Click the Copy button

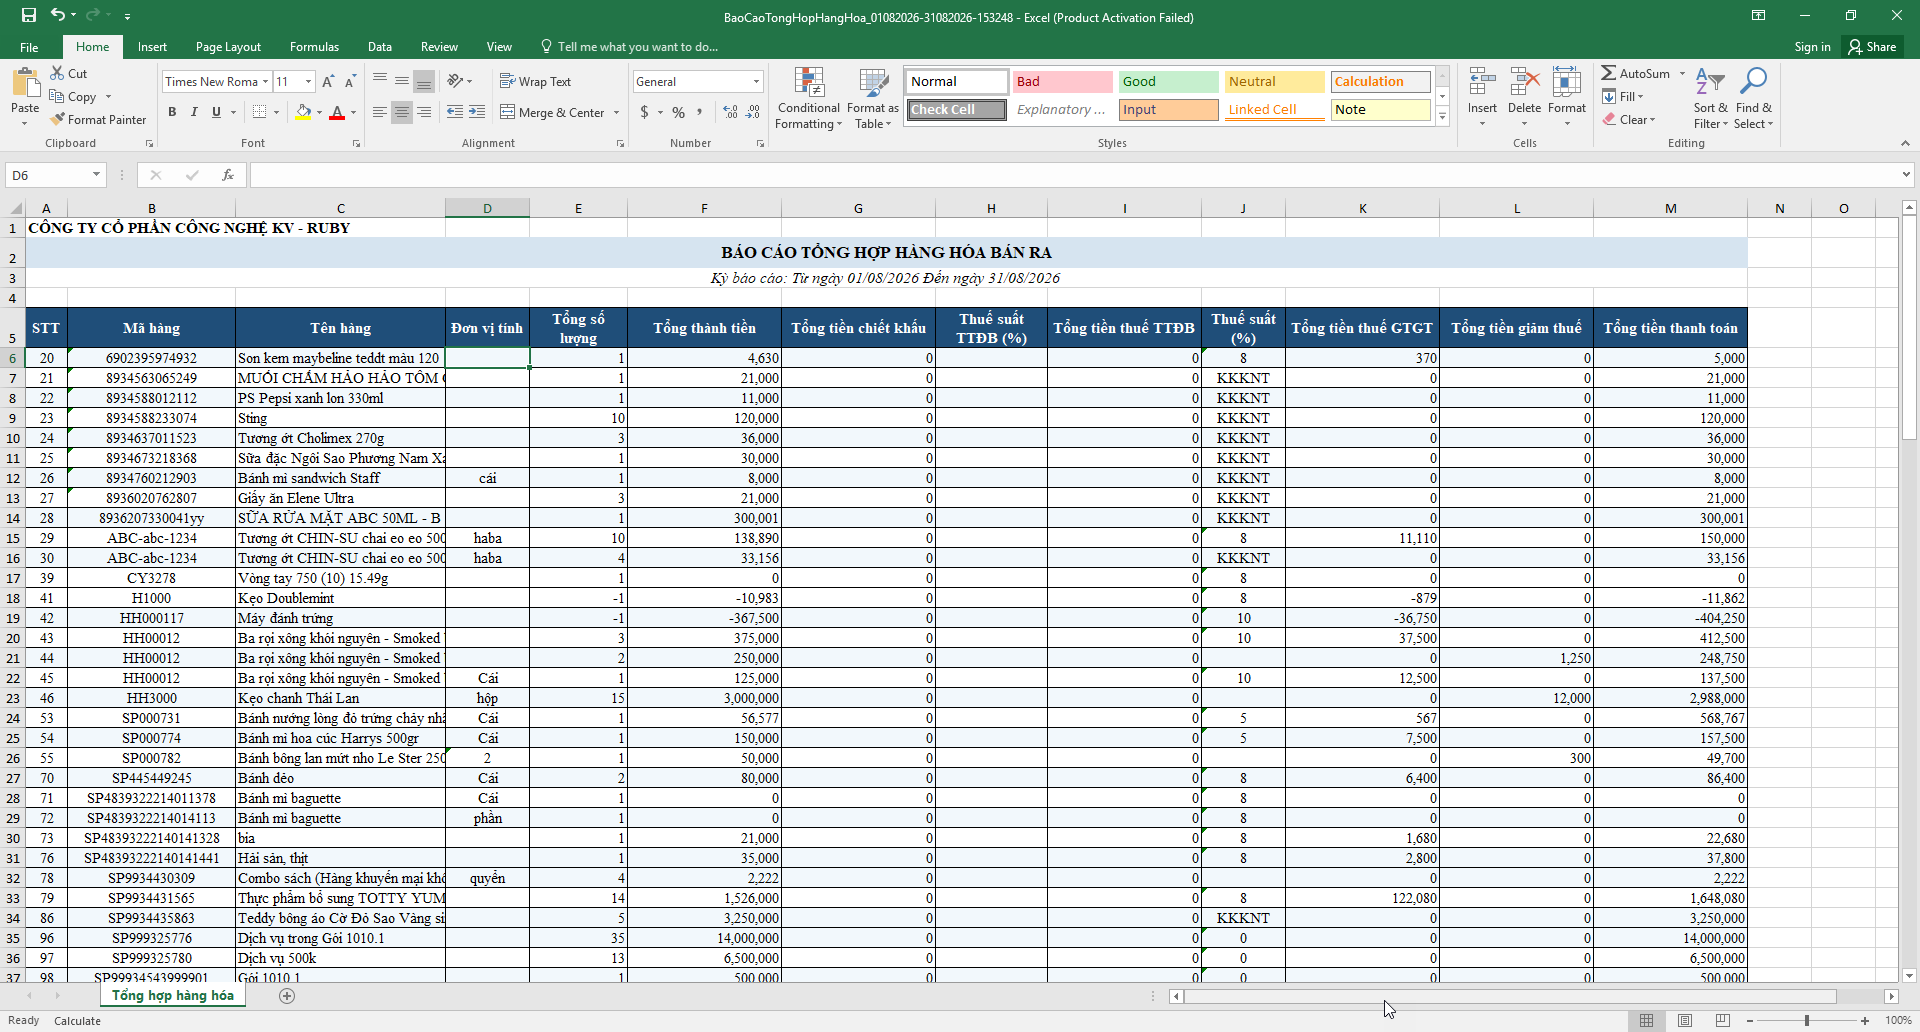pyautogui.click(x=73, y=97)
